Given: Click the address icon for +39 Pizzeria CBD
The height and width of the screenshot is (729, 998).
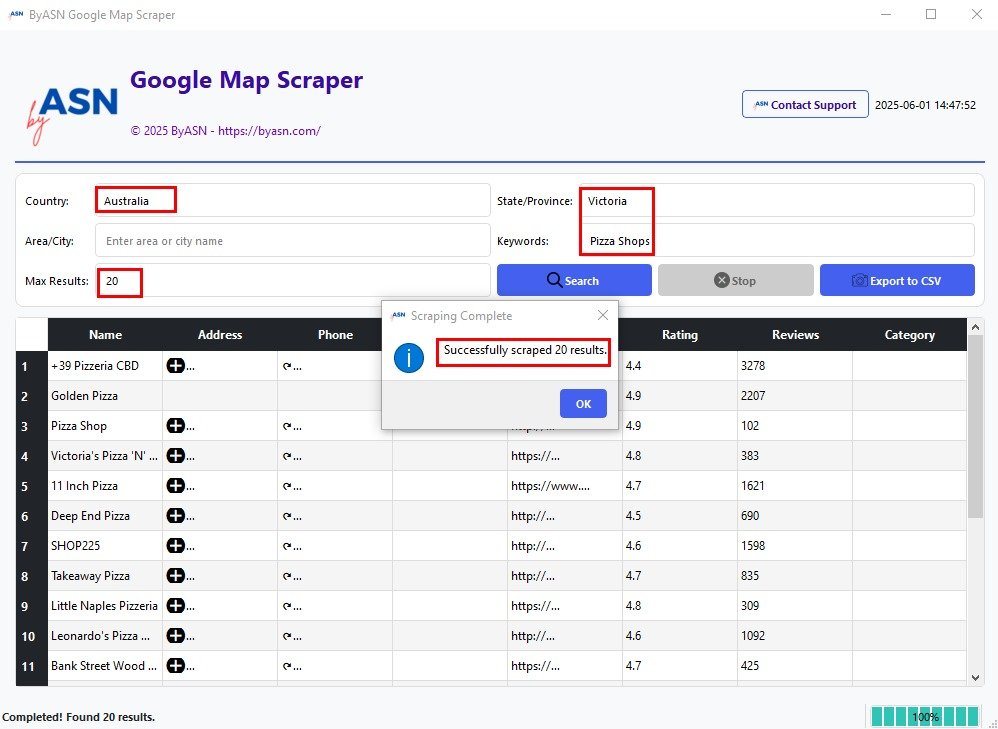Looking at the screenshot, I should tap(175, 365).
